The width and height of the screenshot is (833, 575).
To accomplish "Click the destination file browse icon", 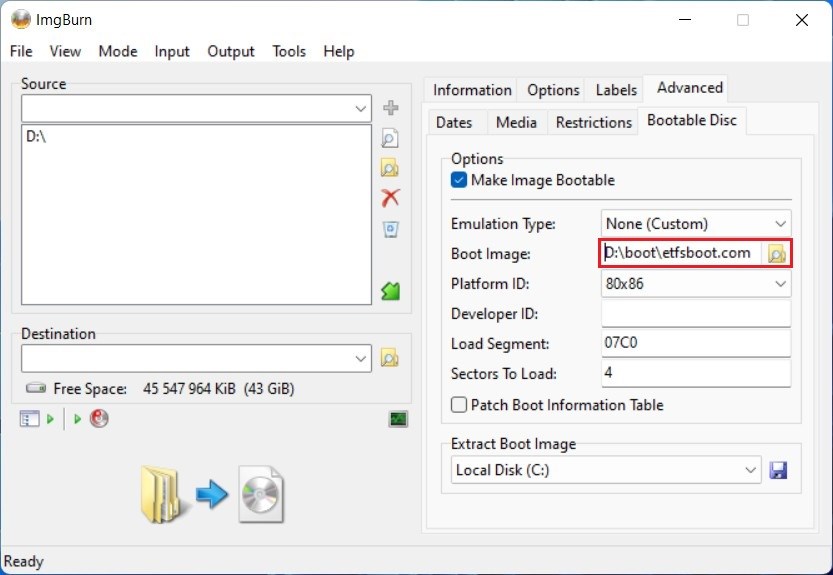I will point(391,358).
